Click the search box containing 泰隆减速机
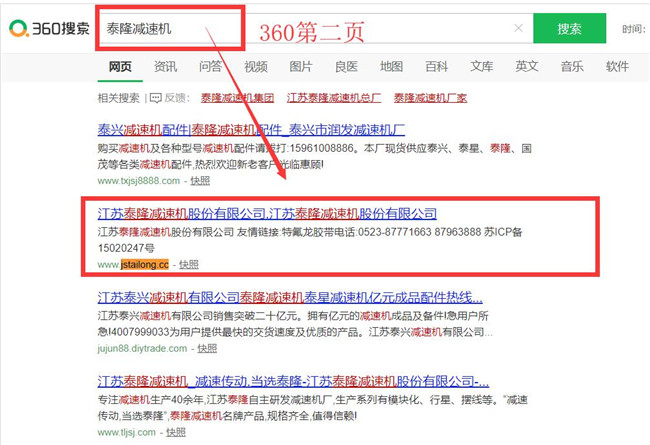 tap(170, 29)
